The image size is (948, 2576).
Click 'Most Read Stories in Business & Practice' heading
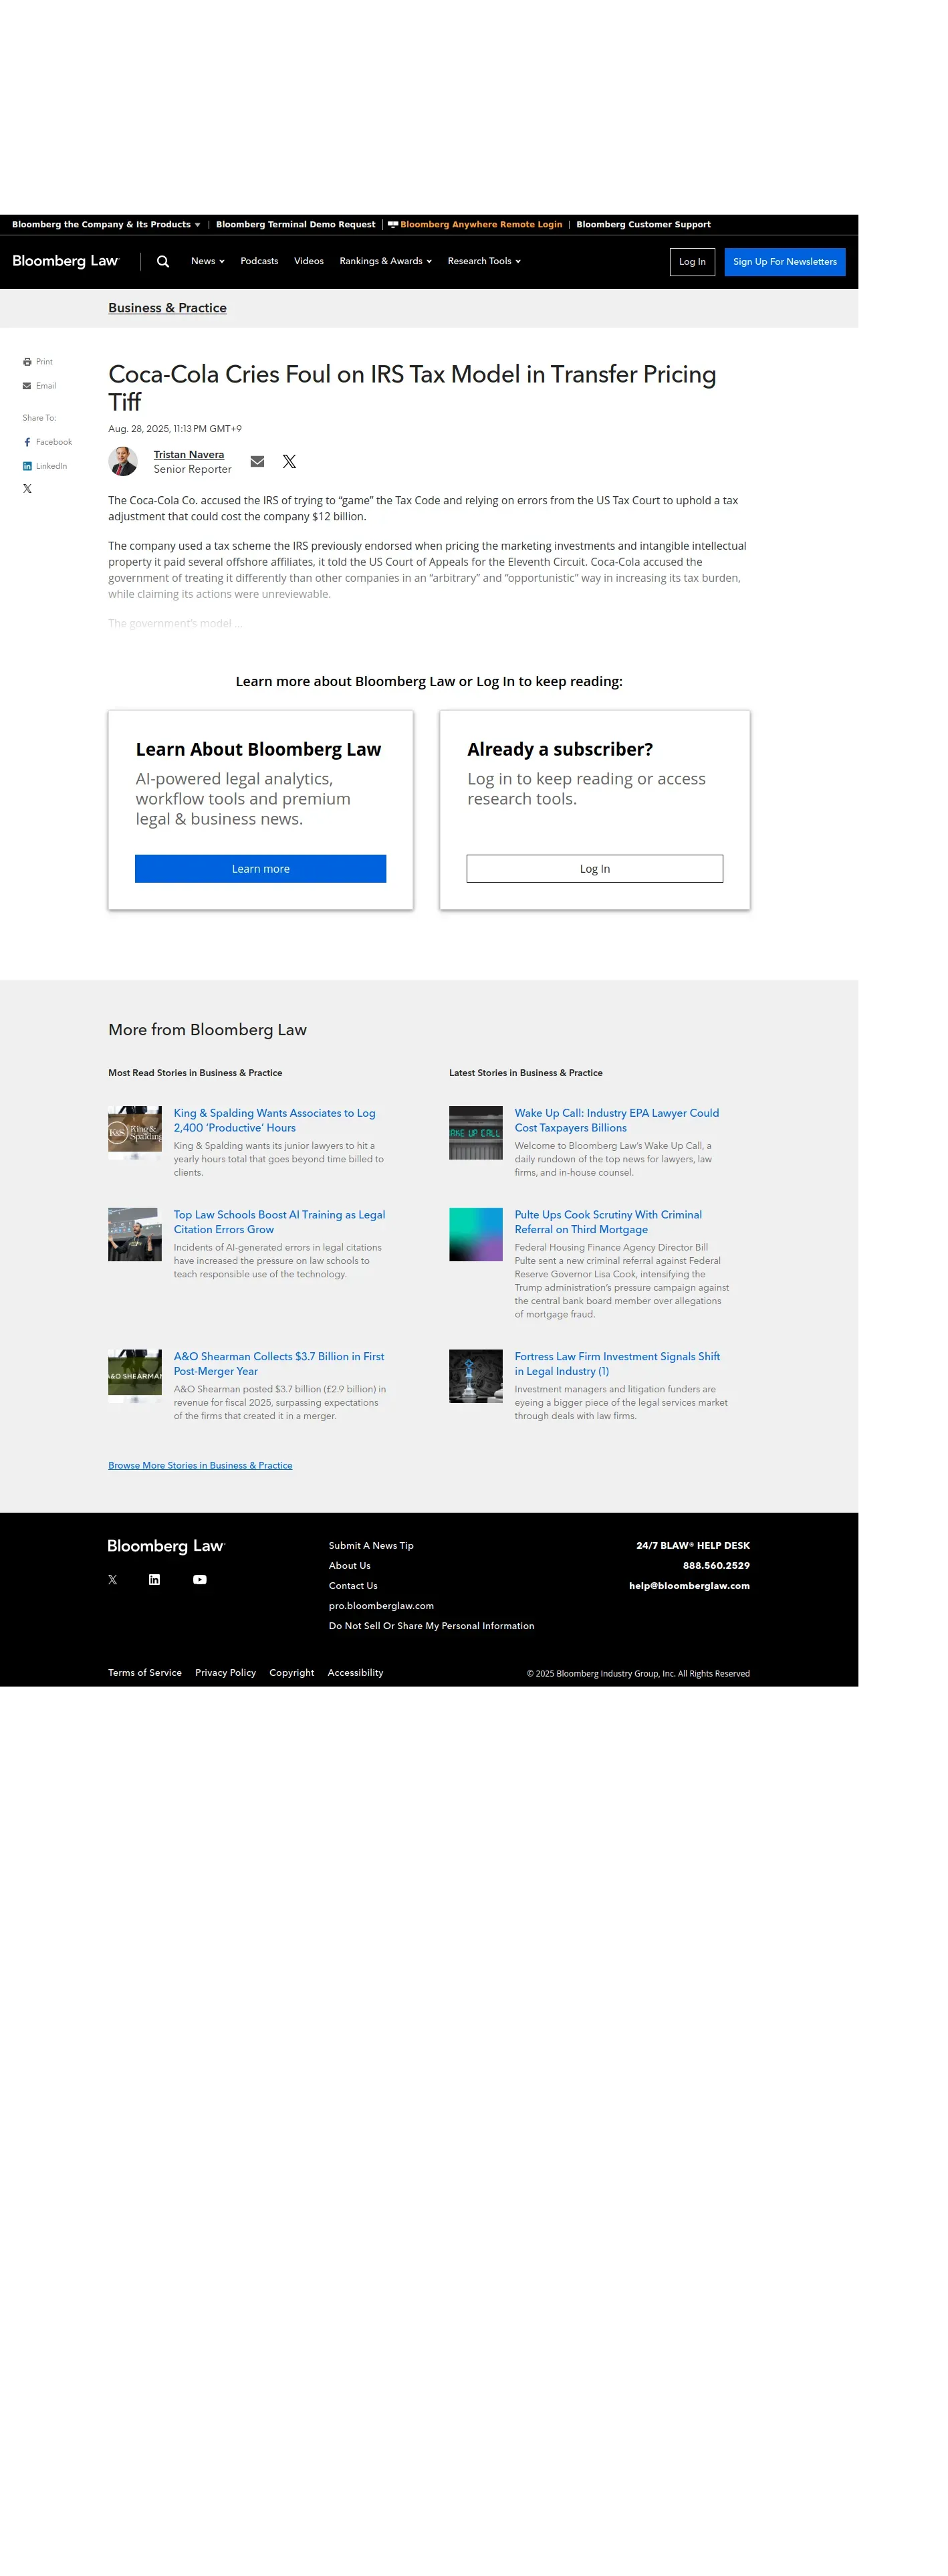[x=195, y=1073]
